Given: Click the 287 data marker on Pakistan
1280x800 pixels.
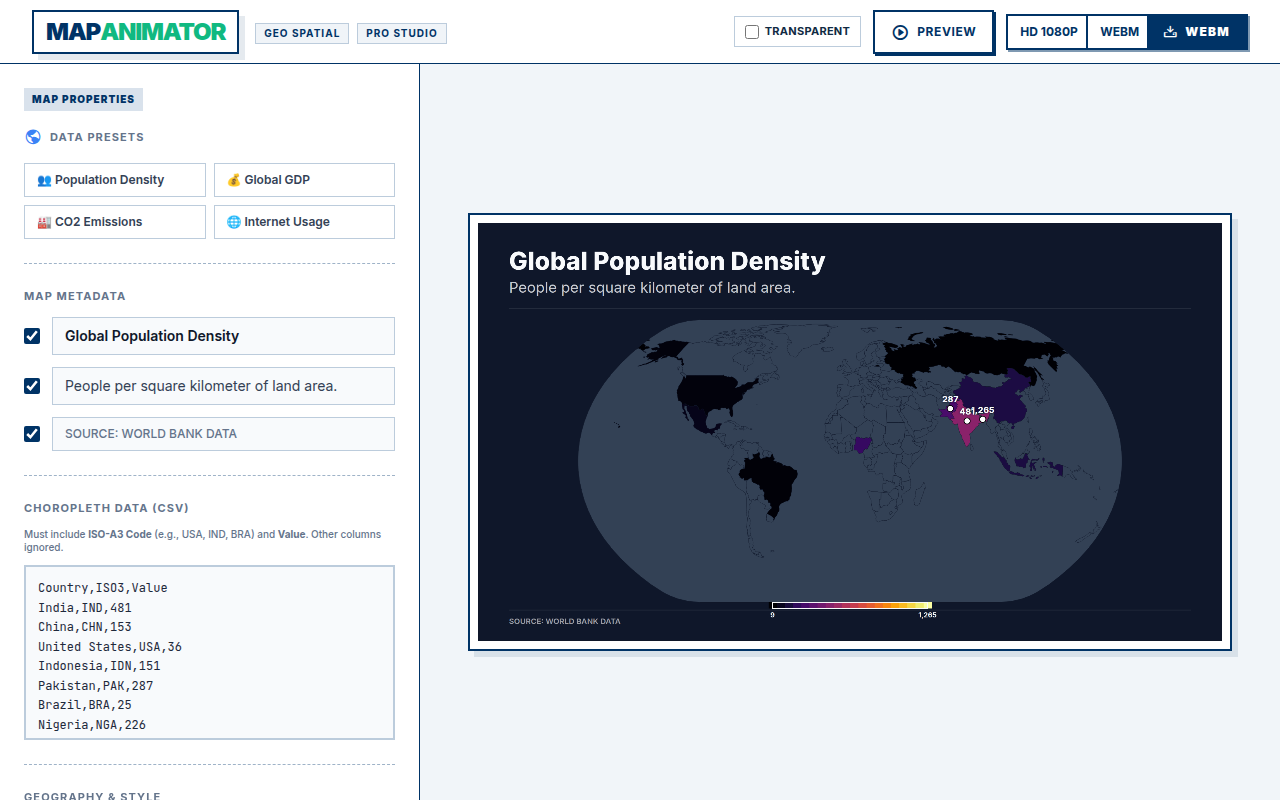Looking at the screenshot, I should tap(950, 408).
